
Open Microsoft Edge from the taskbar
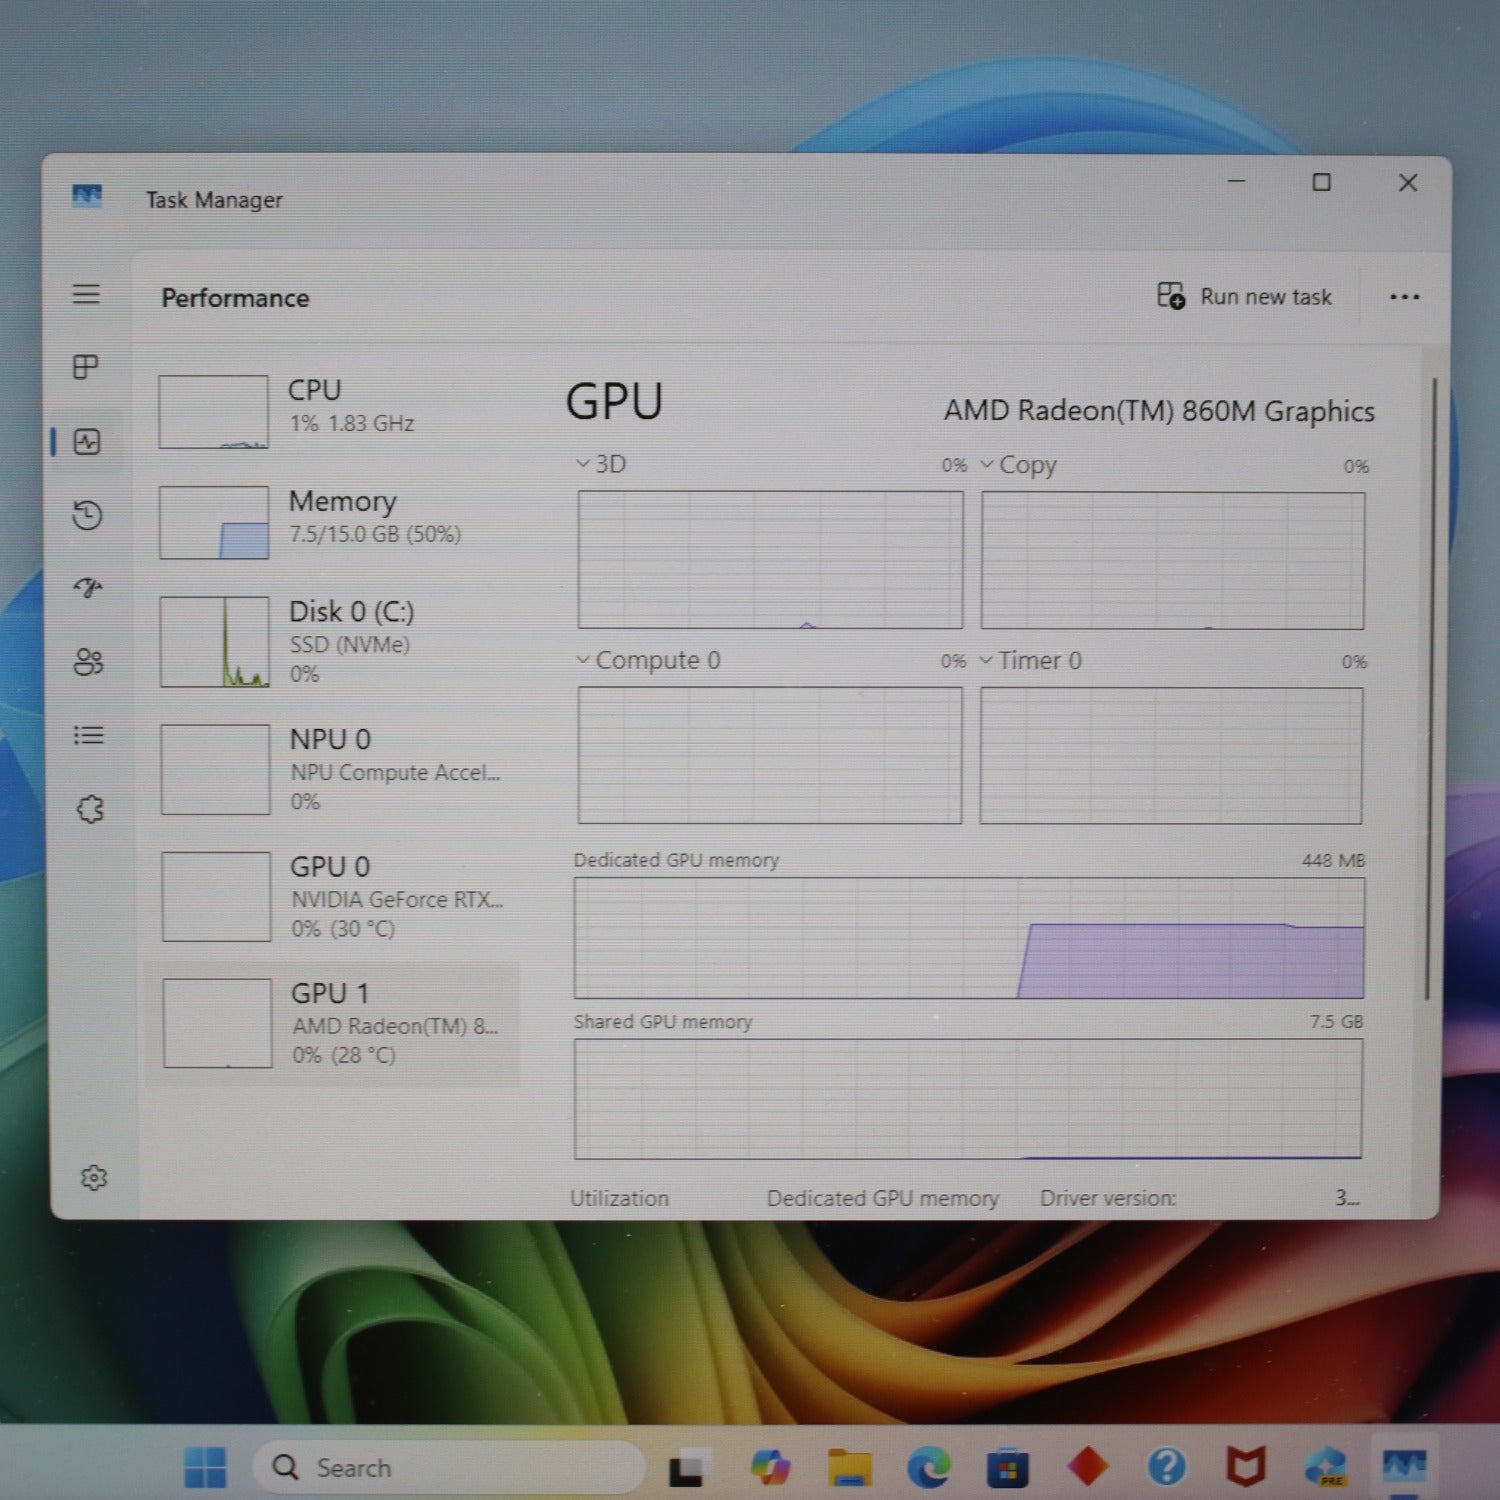pyautogui.click(x=928, y=1467)
